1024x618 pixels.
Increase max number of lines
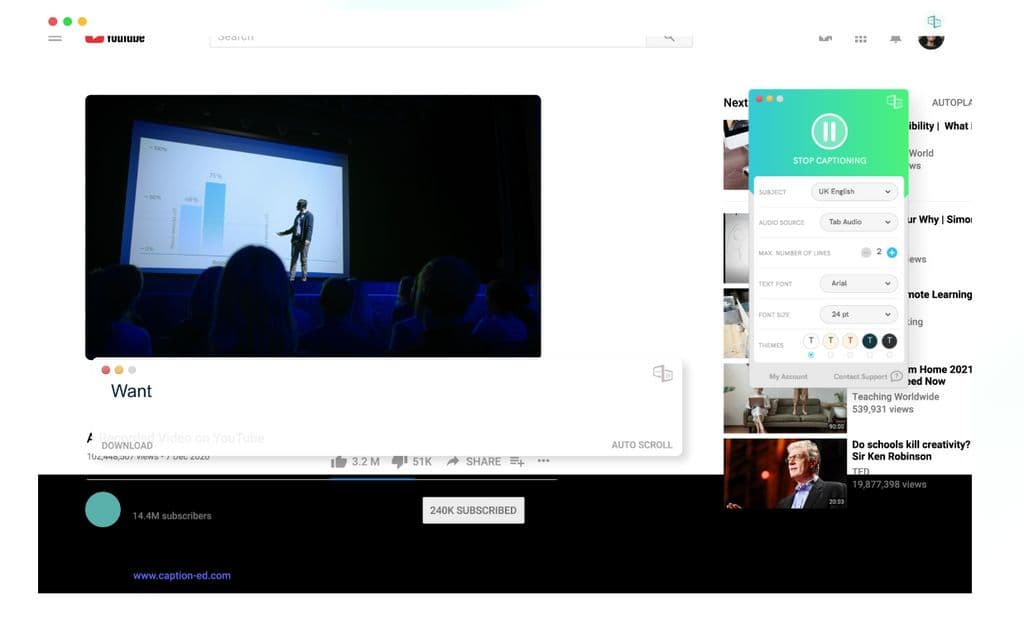coord(892,253)
